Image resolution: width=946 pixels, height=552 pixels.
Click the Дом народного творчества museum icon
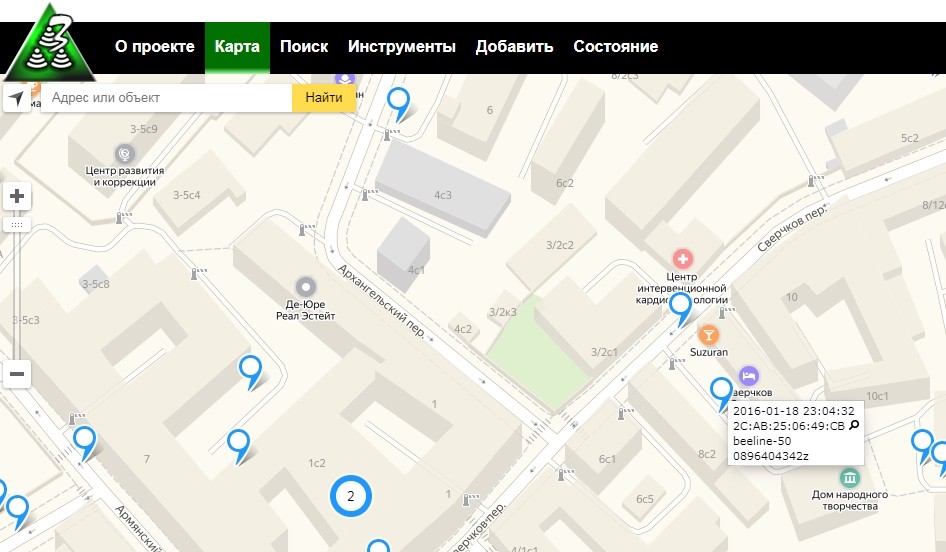coord(849,478)
